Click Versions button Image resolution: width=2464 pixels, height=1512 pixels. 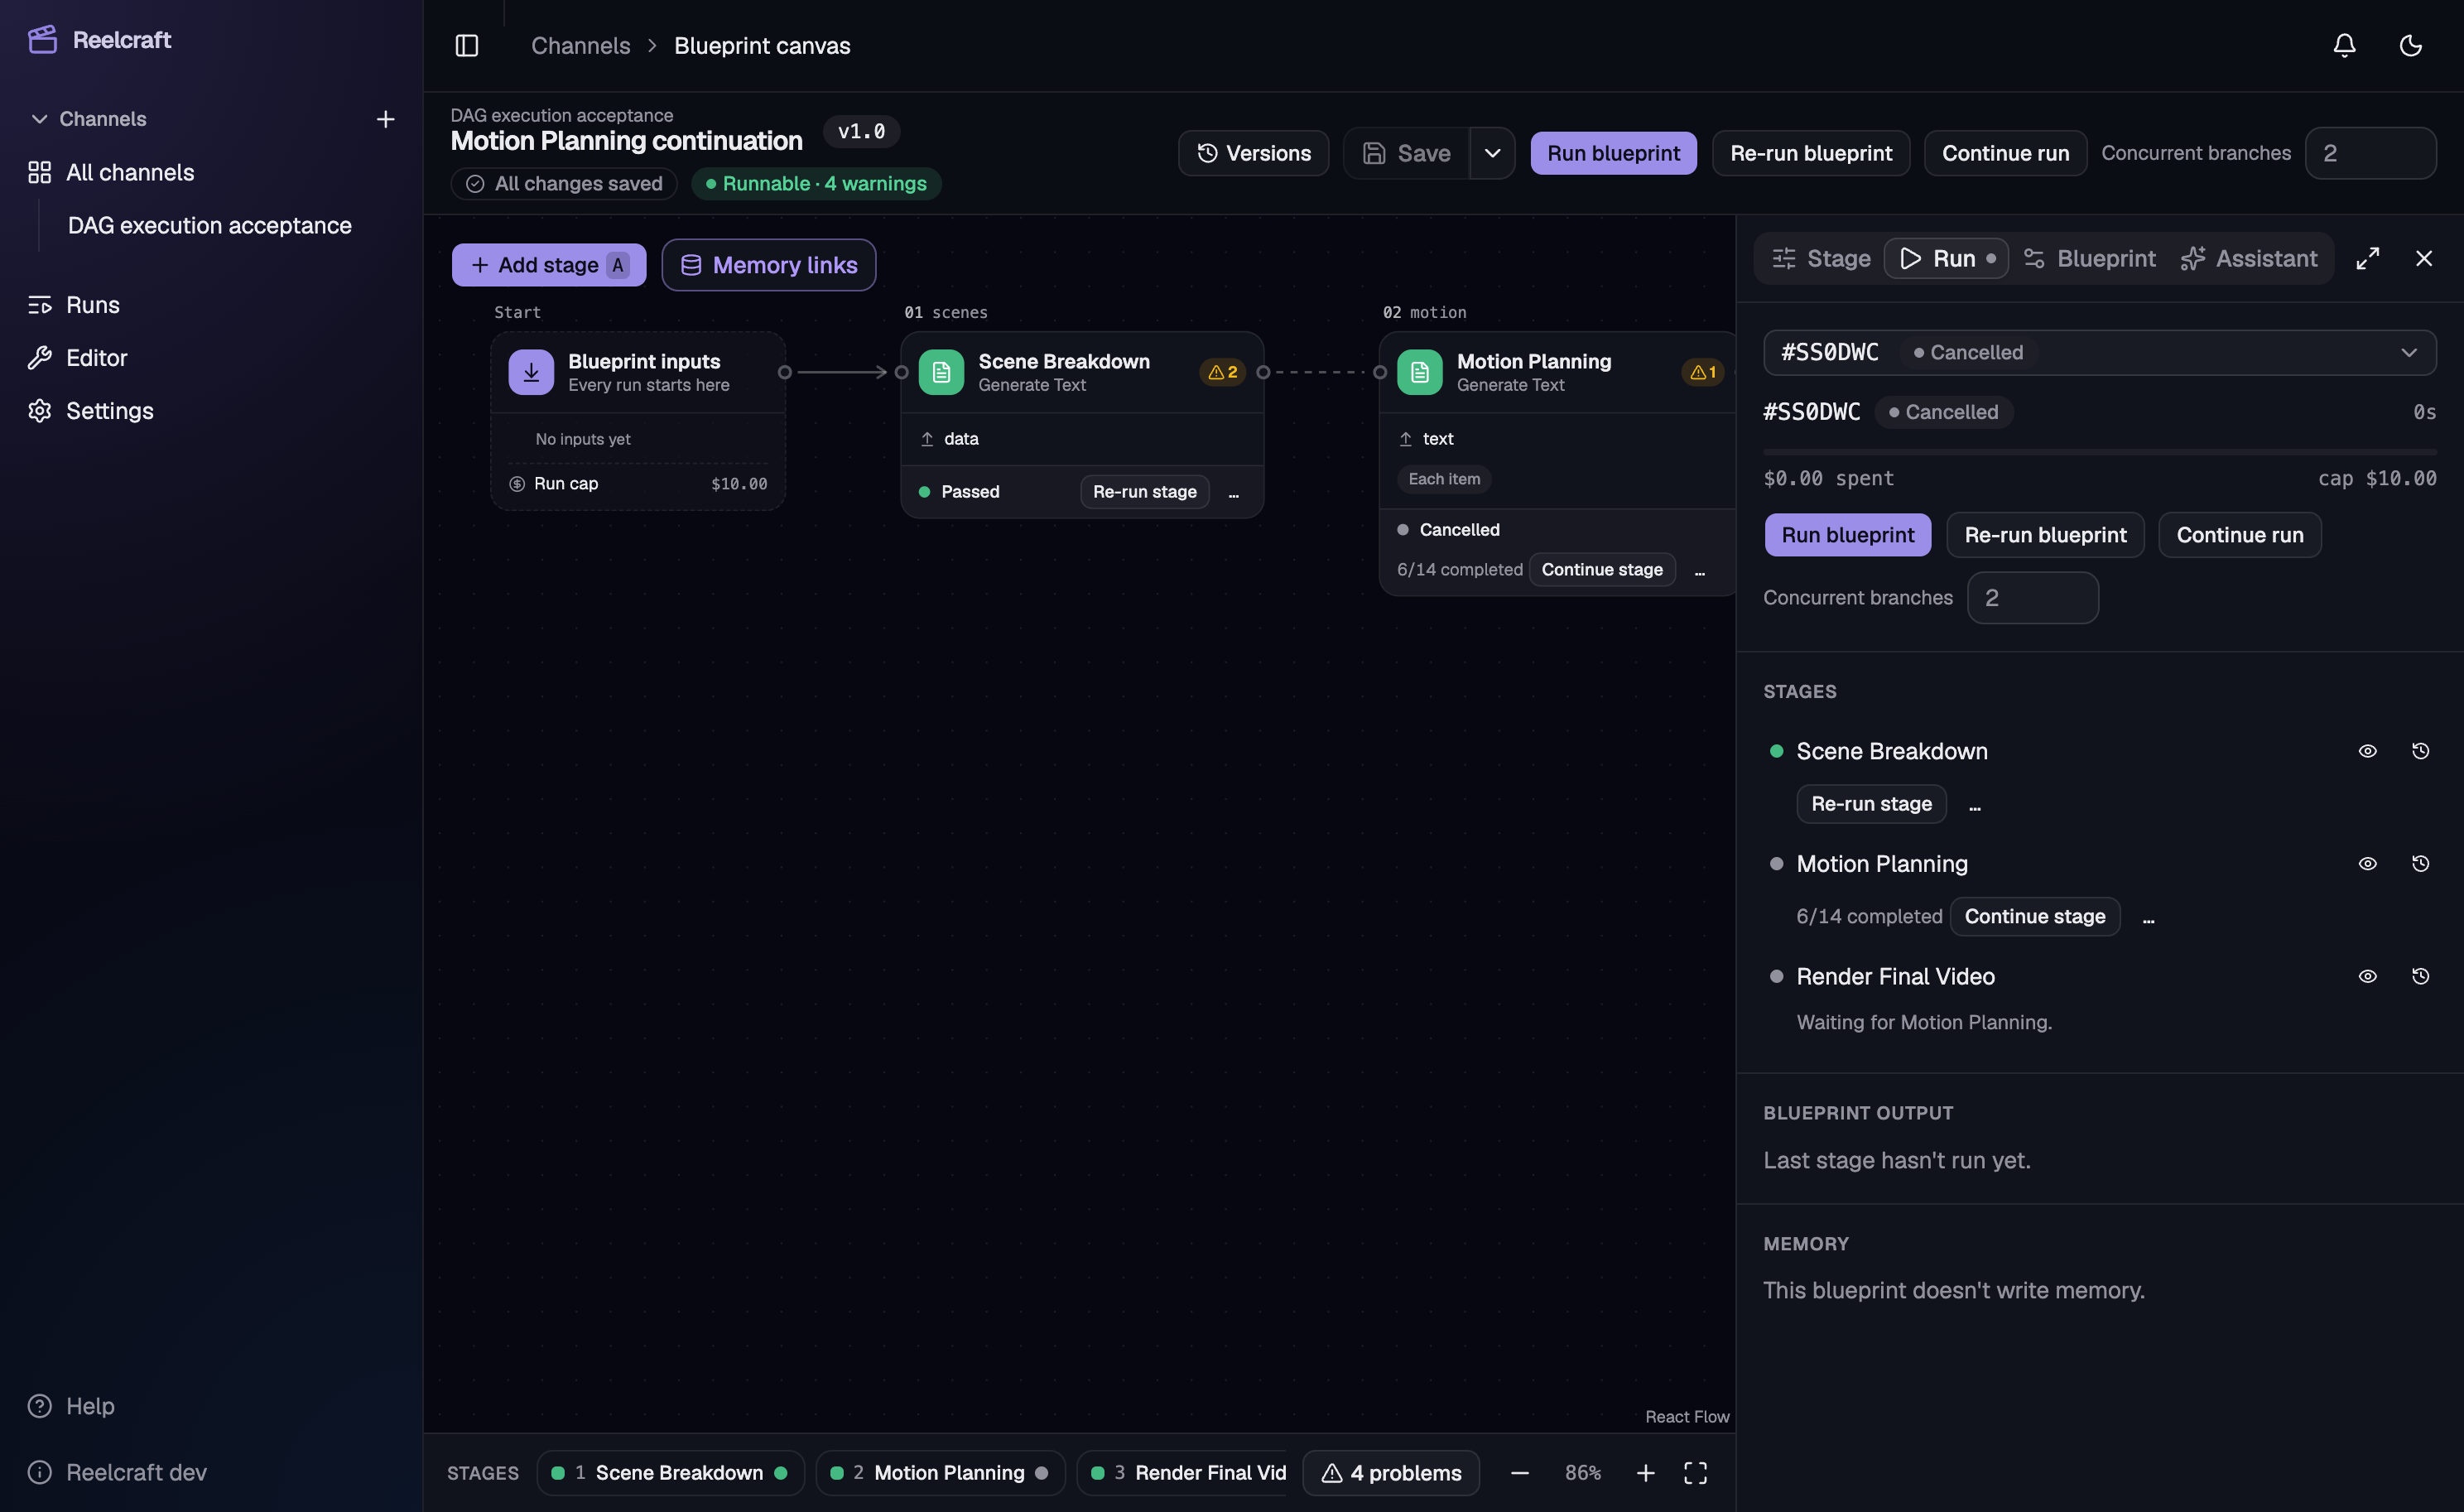(x=1253, y=153)
